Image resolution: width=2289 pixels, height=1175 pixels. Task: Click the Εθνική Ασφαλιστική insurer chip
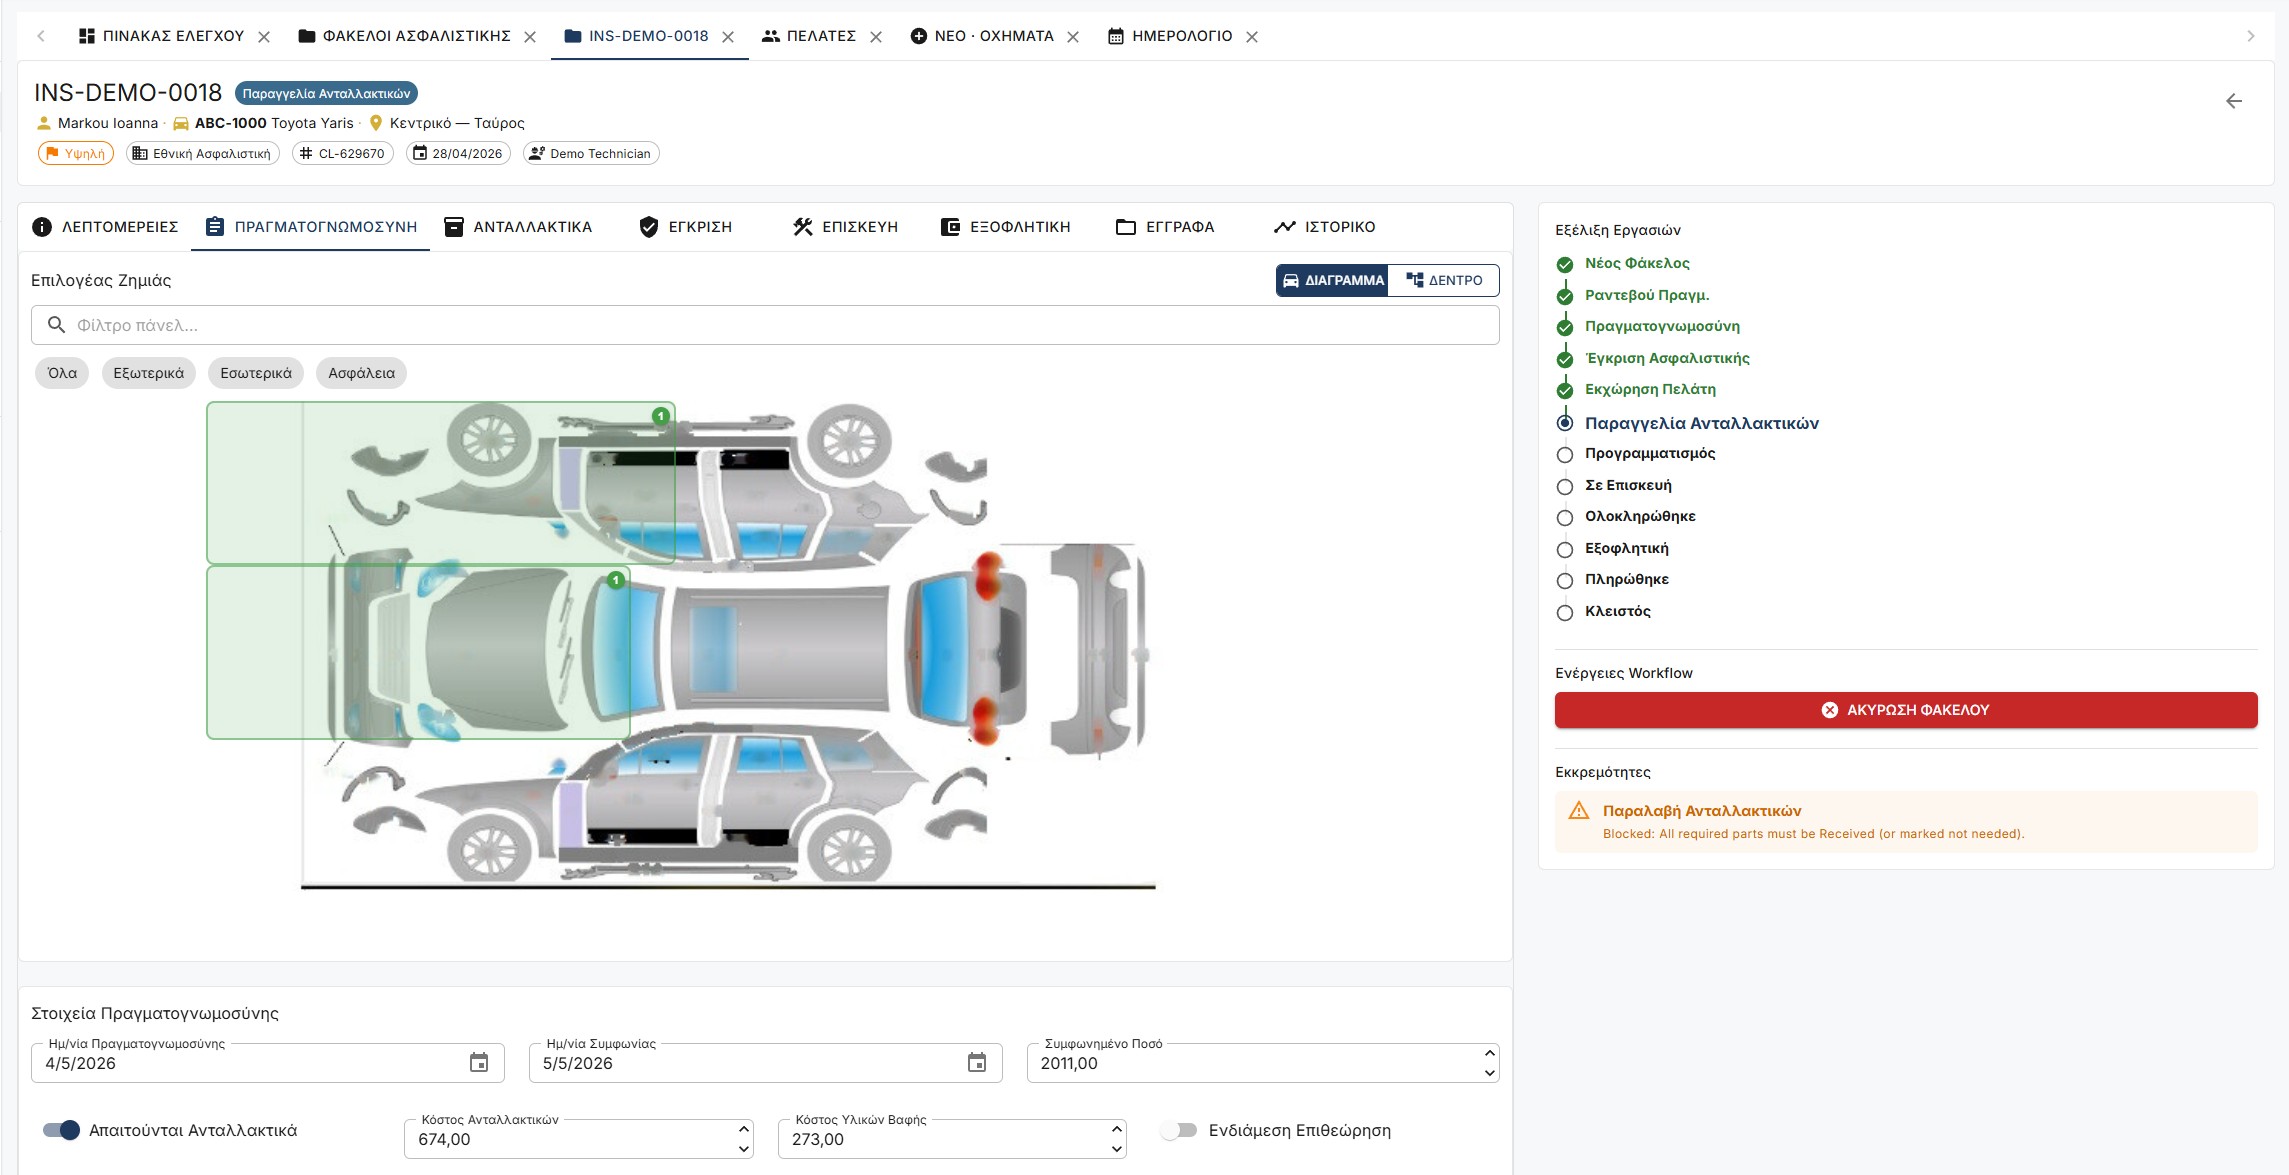(x=202, y=154)
